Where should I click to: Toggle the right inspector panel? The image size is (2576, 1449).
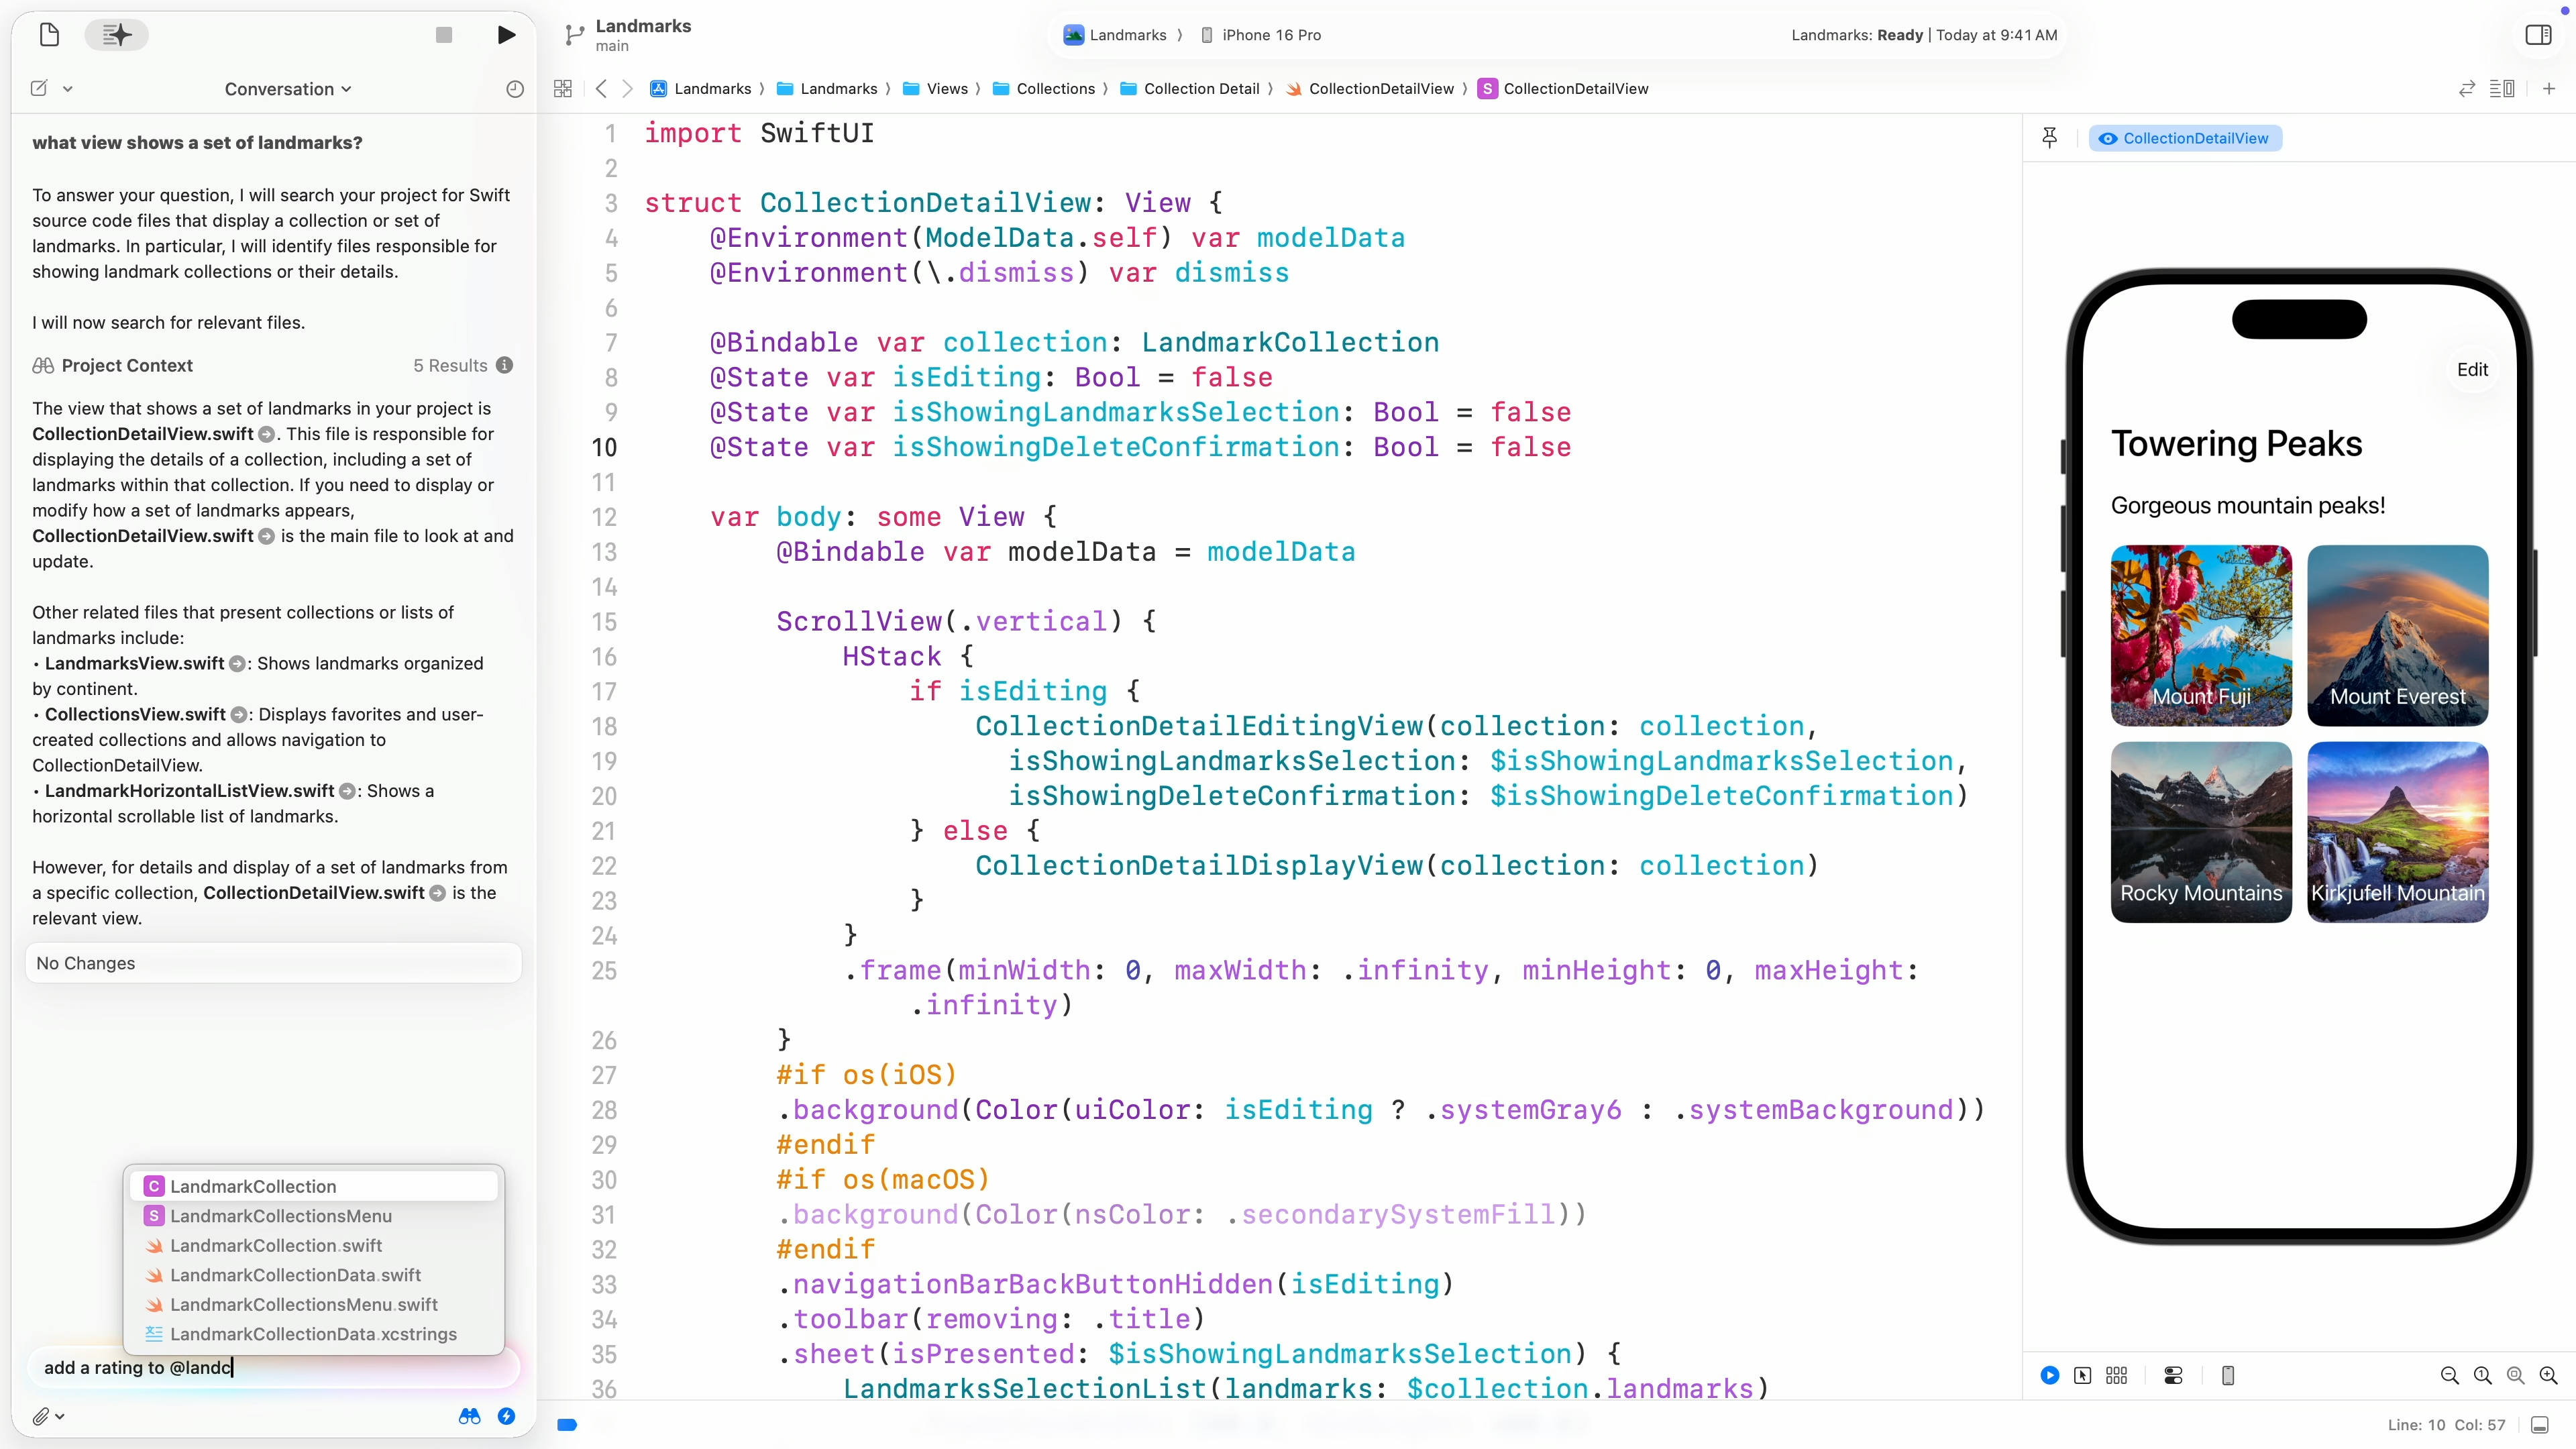(x=2537, y=35)
